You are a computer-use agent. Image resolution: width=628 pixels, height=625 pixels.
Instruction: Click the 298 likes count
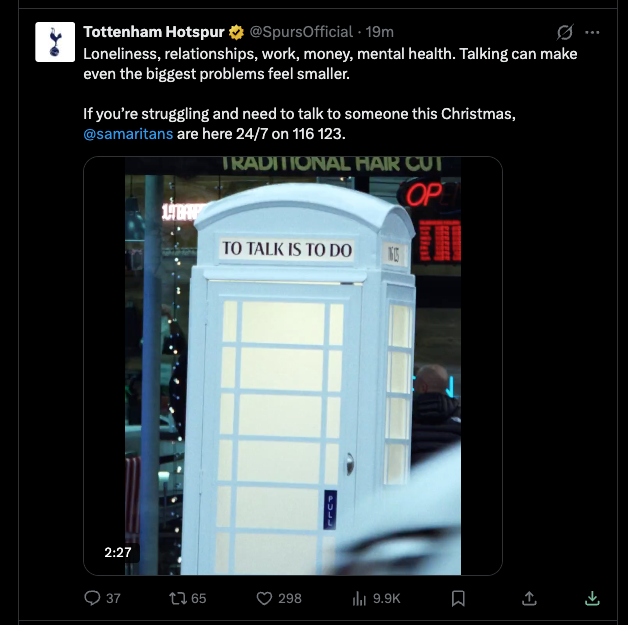(290, 599)
